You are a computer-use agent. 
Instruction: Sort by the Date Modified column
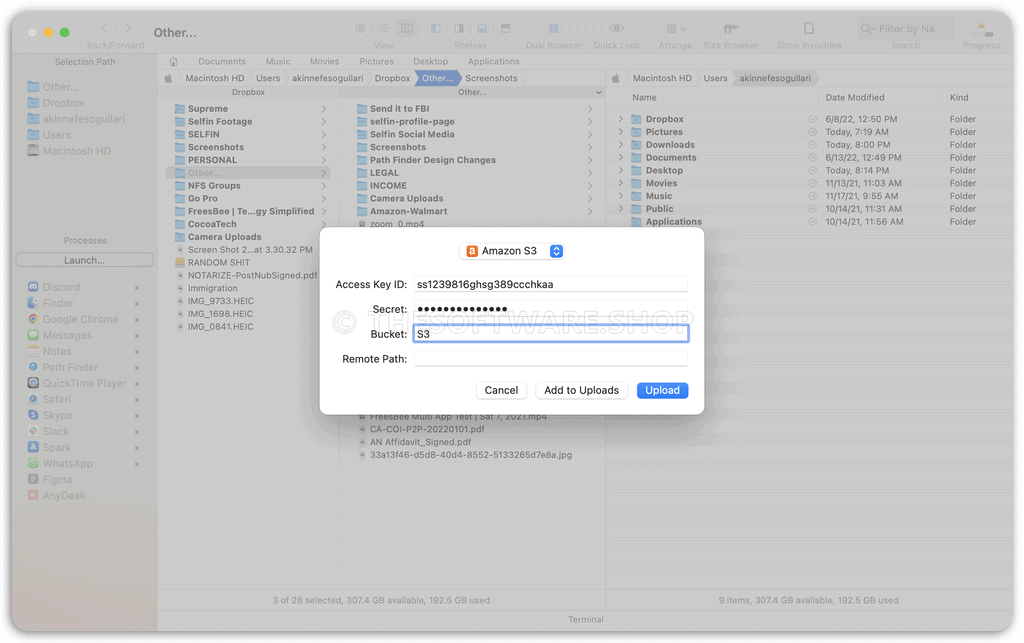coord(855,97)
